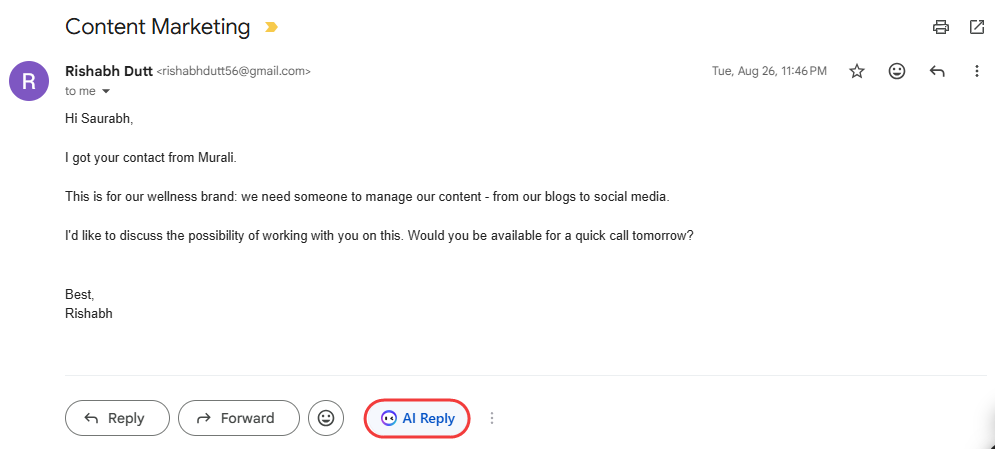This screenshot has width=995, height=449.
Task: Click the Forward button
Action: tap(238, 418)
